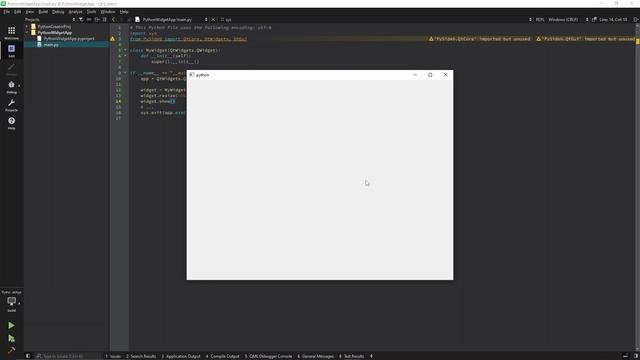Screen dimensions: 640x360
Task: Open the Compile Output pane
Action: point(223,356)
